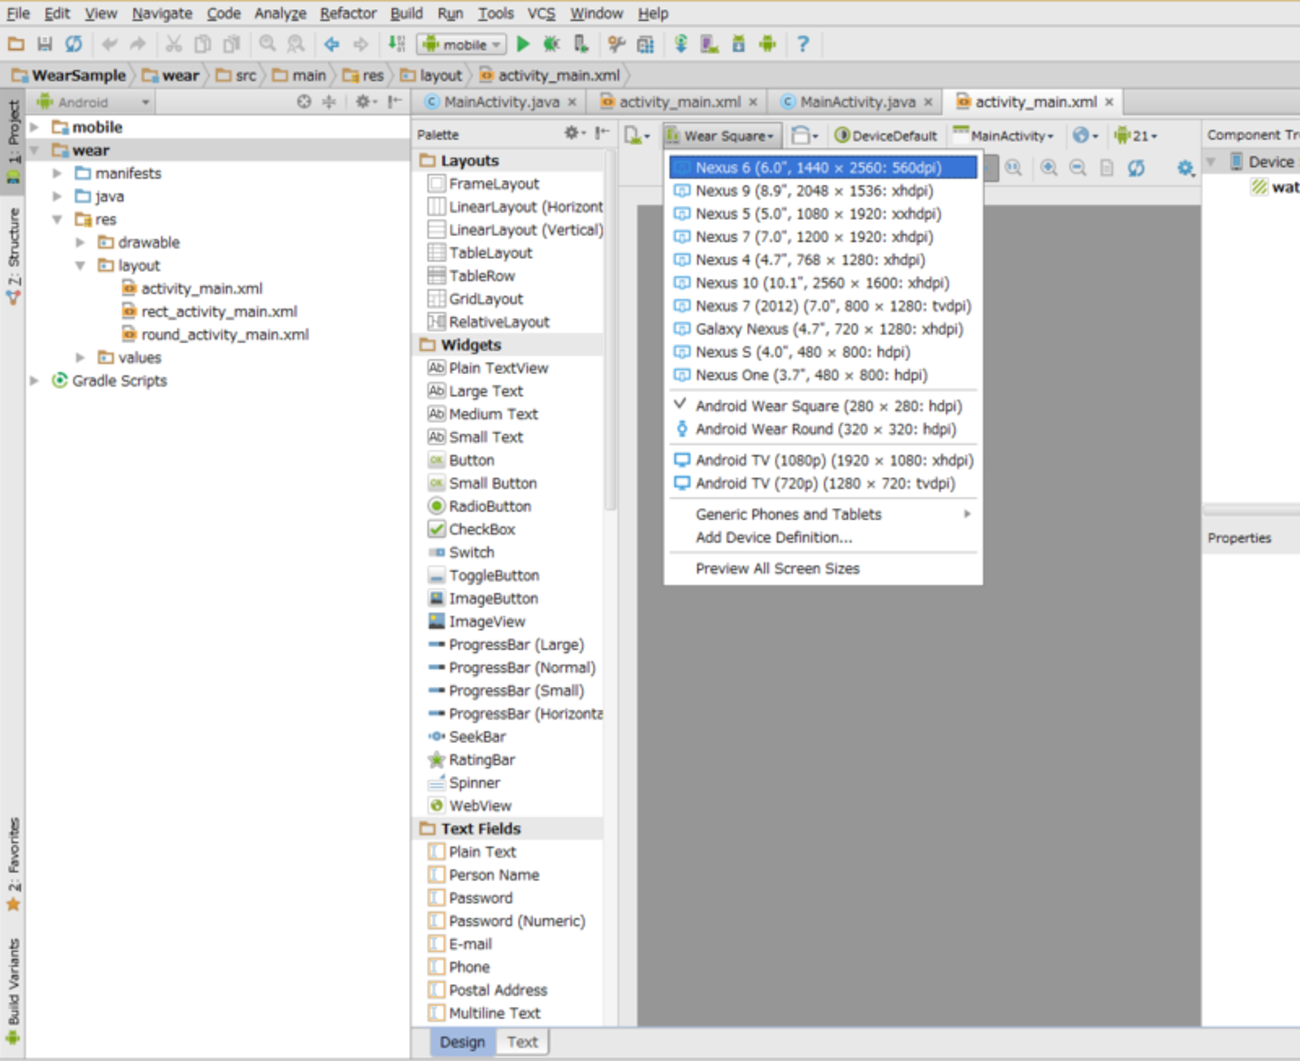This screenshot has height=1061, width=1300.
Task: Toggle the Project tool window side button
Action: tap(13, 141)
